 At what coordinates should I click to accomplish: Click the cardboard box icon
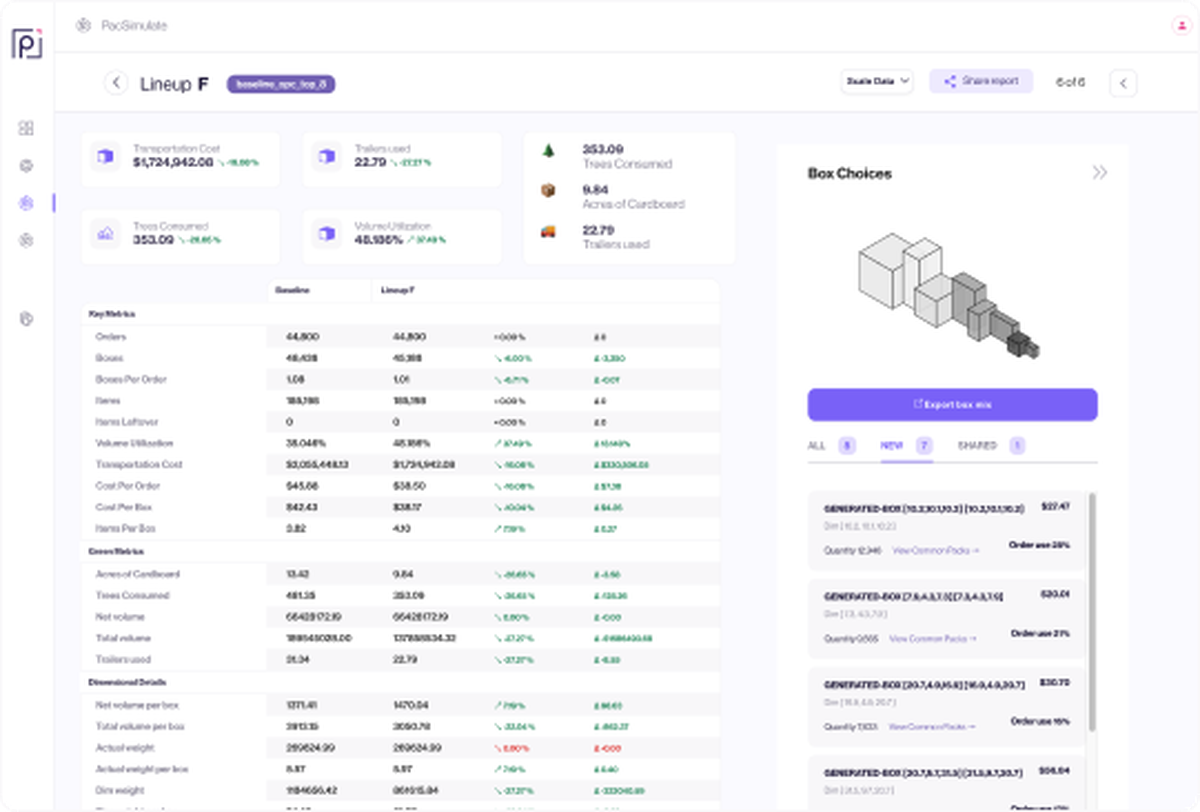click(548, 191)
